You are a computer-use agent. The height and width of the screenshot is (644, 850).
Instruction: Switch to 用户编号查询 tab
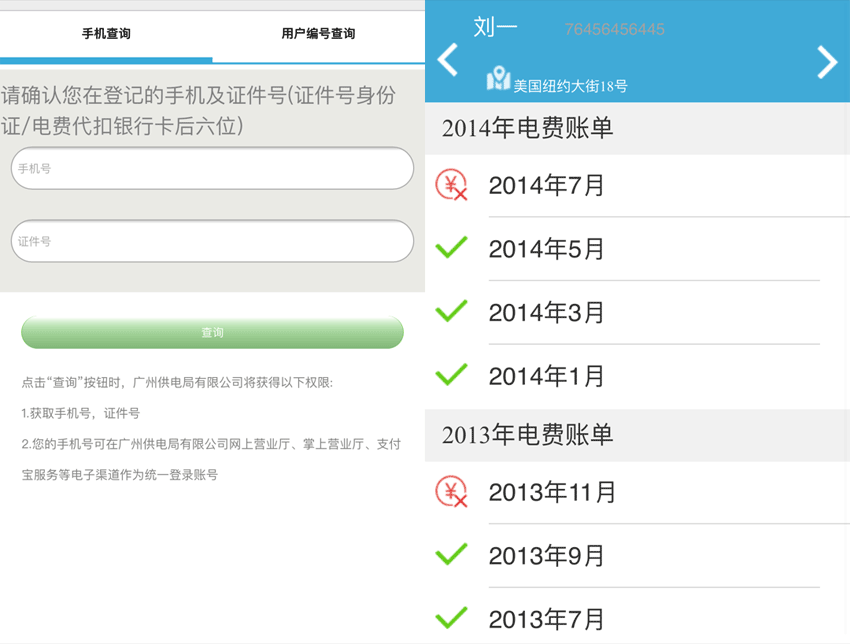coord(318,34)
